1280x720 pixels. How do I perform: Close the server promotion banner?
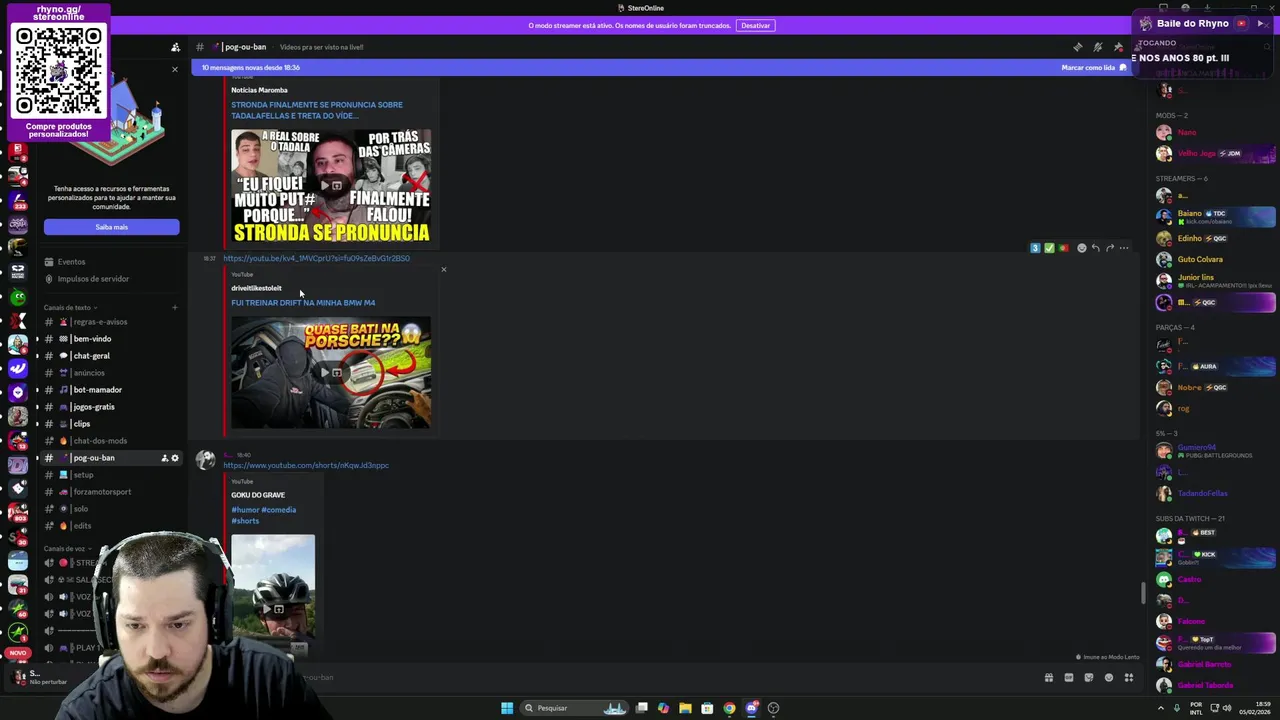pos(174,70)
